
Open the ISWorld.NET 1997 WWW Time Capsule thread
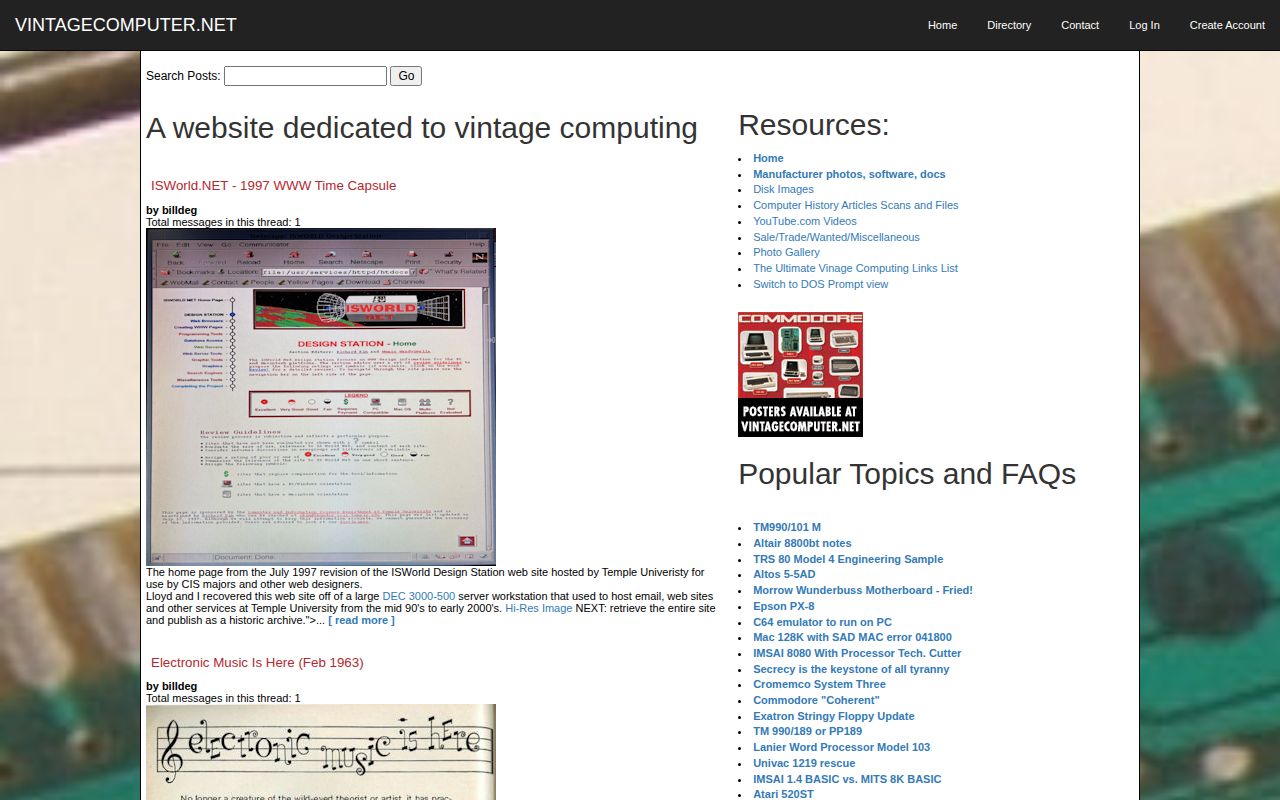point(273,185)
